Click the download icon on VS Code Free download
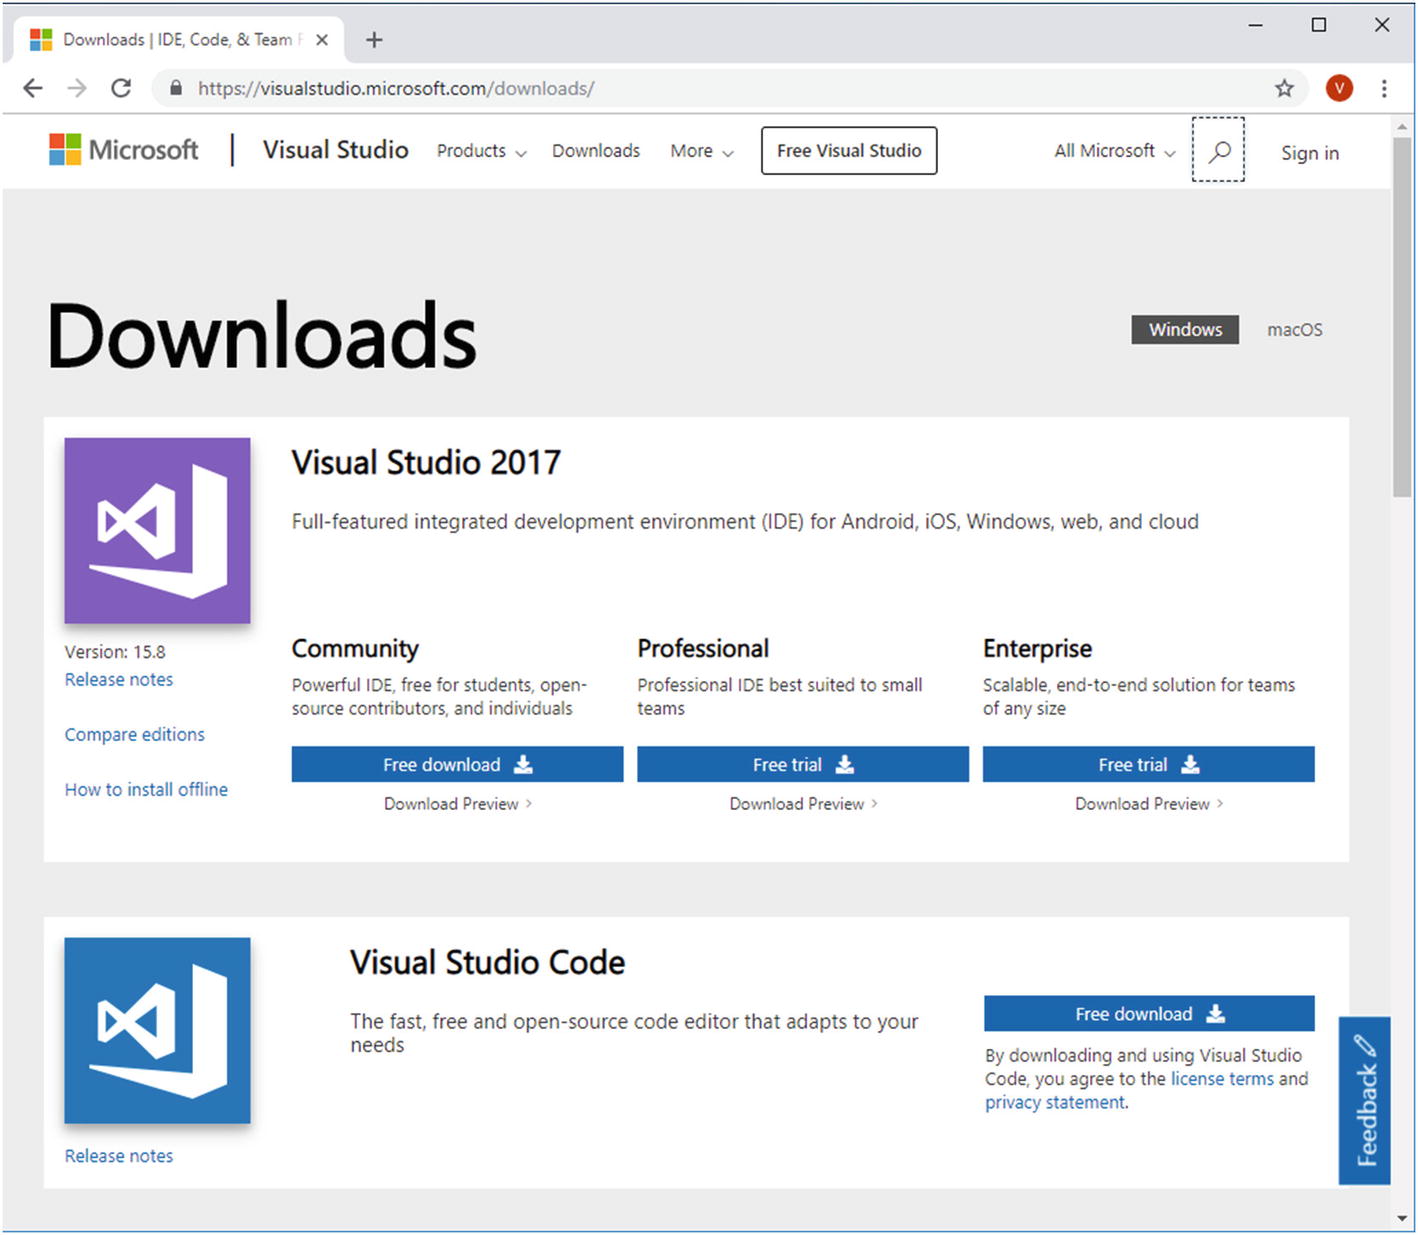1418x1235 pixels. [1215, 1014]
